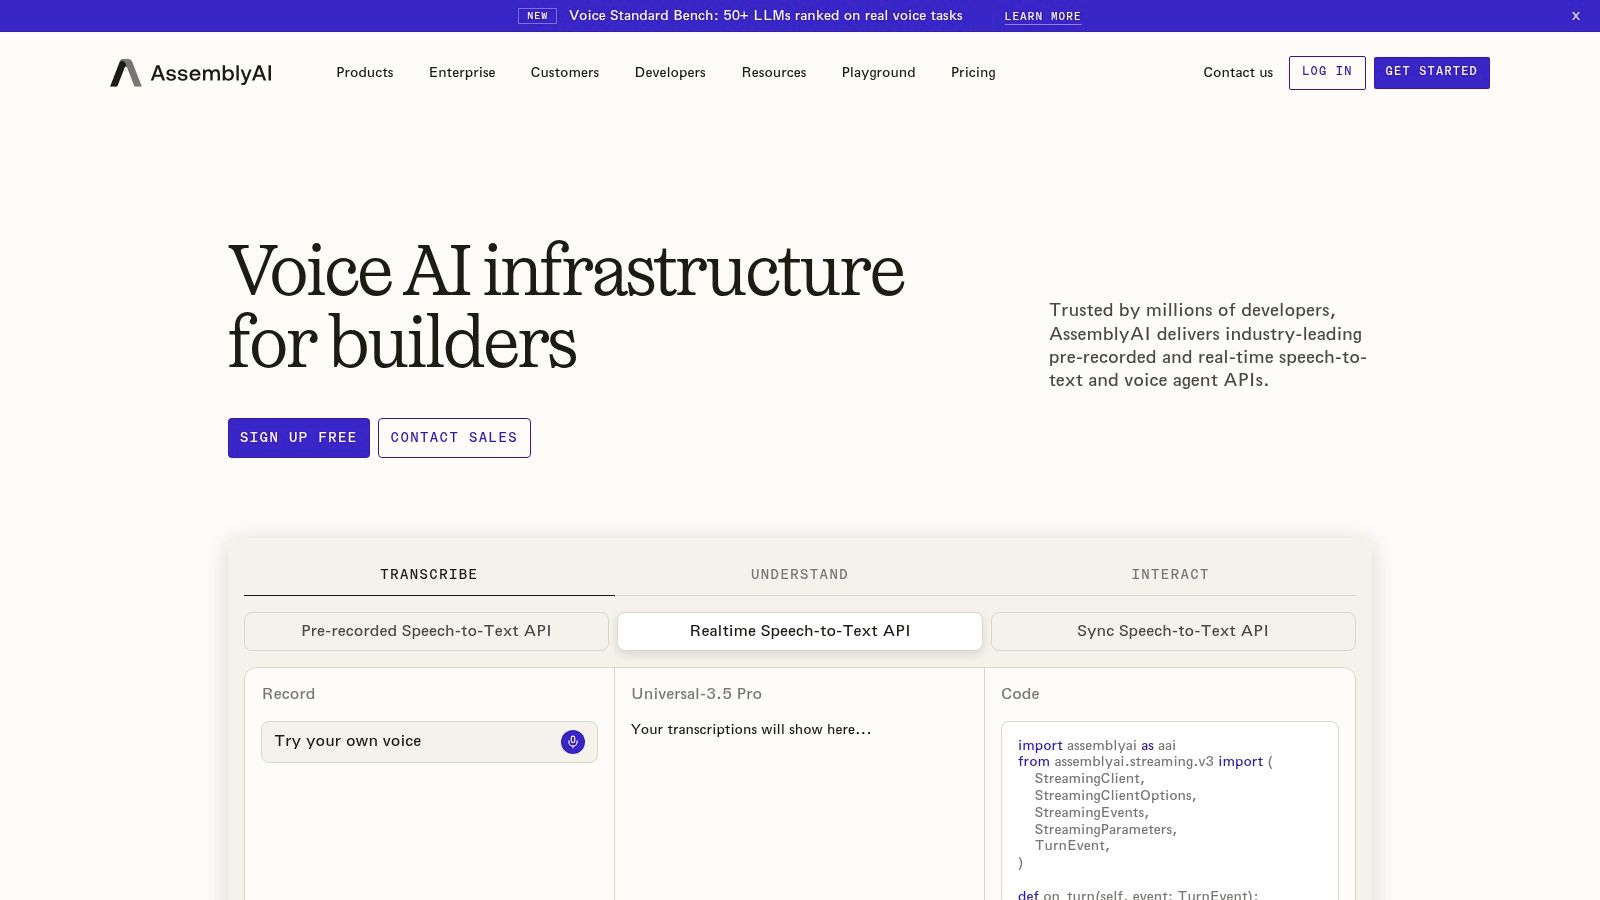Click SIGN UP FREE button
The image size is (1600, 900).
tap(299, 438)
